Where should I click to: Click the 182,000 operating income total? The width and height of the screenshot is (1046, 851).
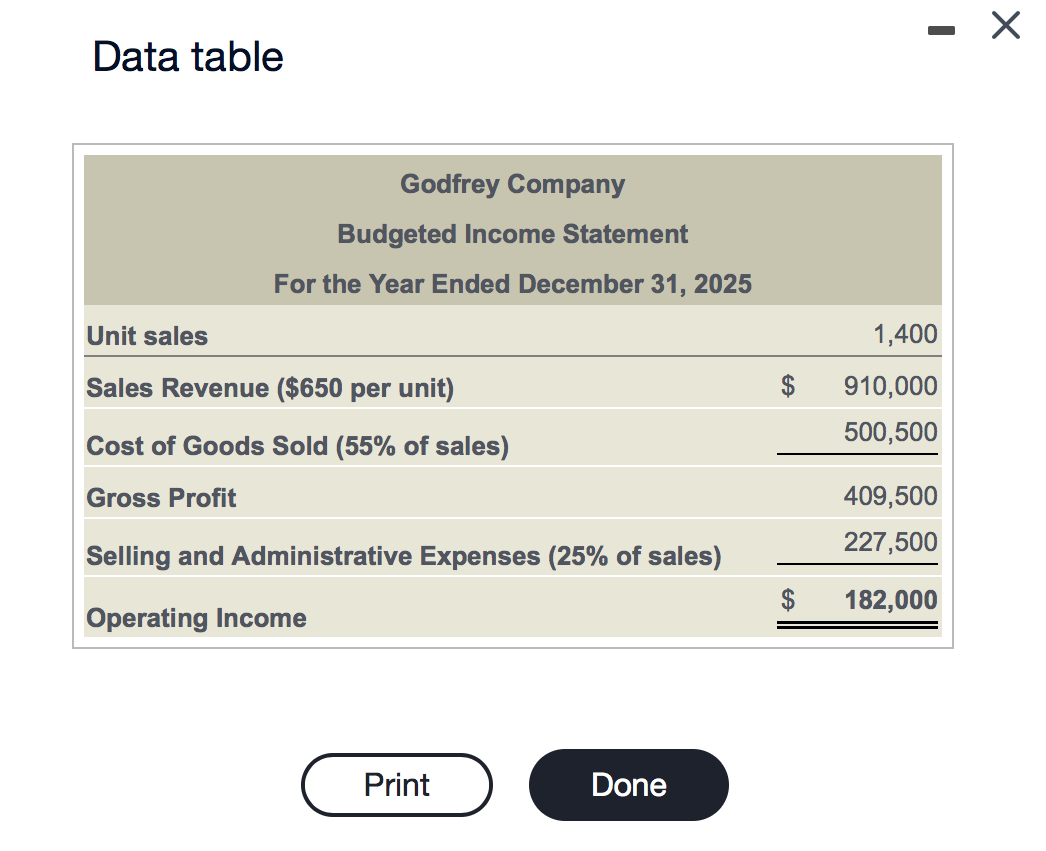coord(890,600)
